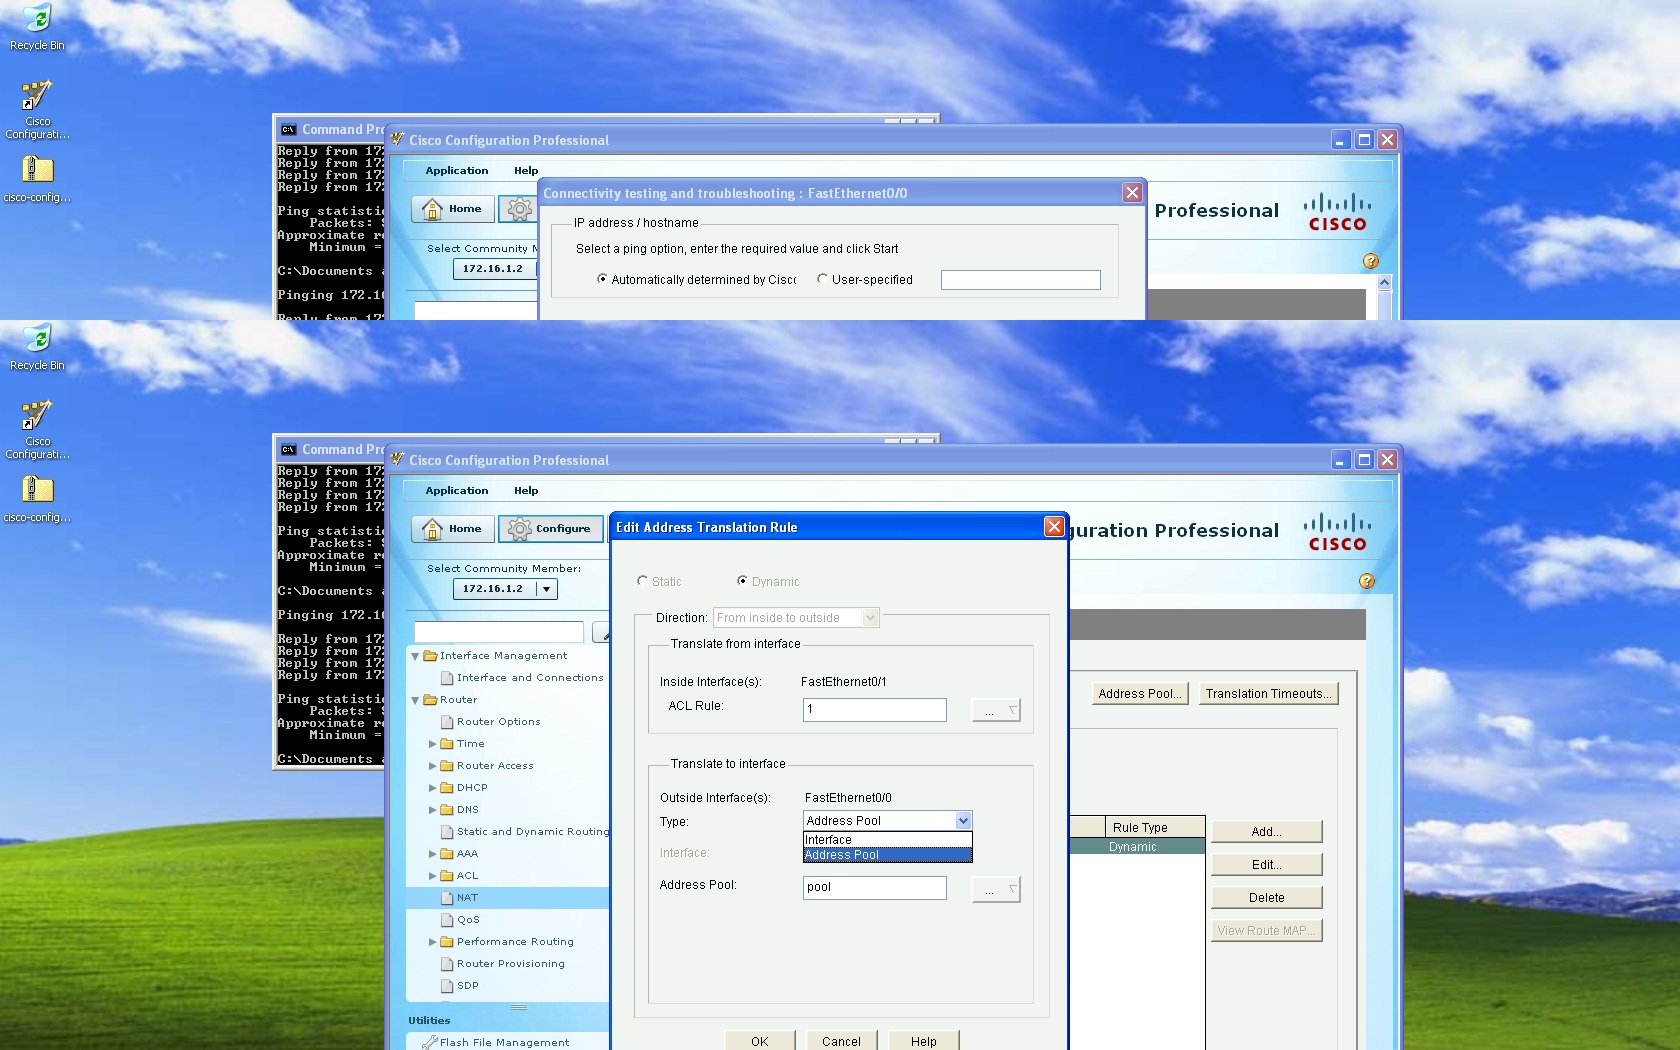
Task: Click the QoS document icon
Action: 447,920
